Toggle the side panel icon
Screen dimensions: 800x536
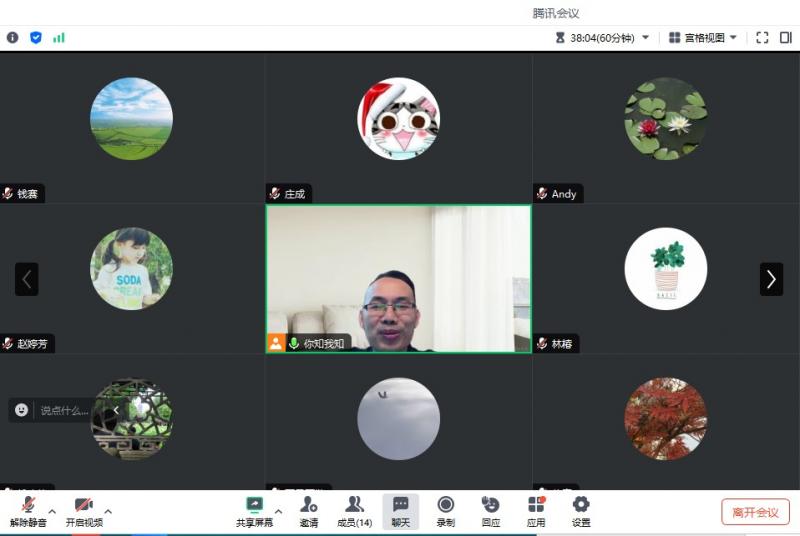[x=786, y=38]
